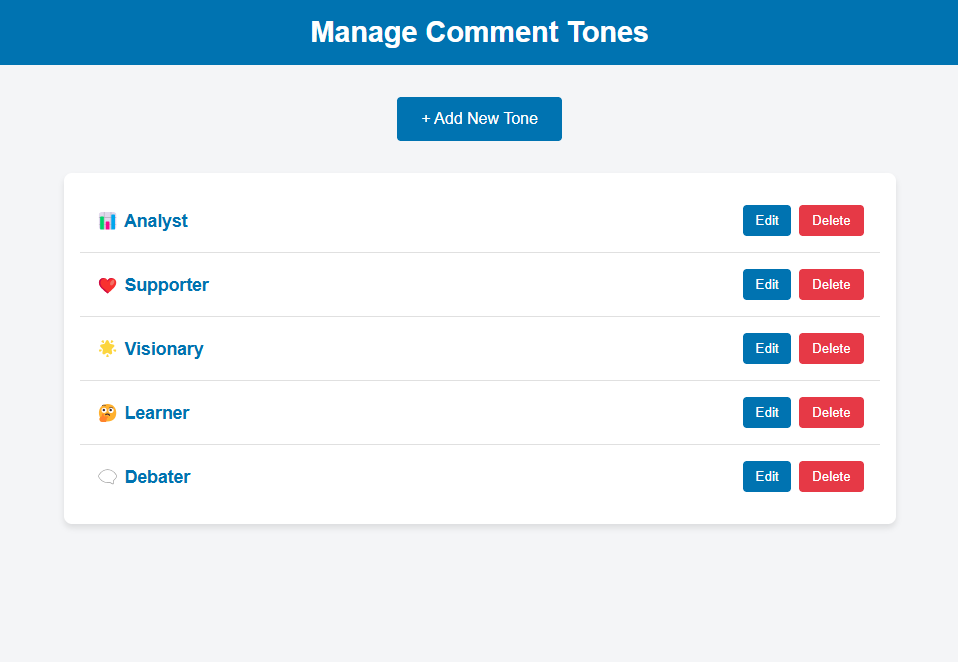The height and width of the screenshot is (662, 958).
Task: Delete the Analyst tone
Action: click(831, 220)
